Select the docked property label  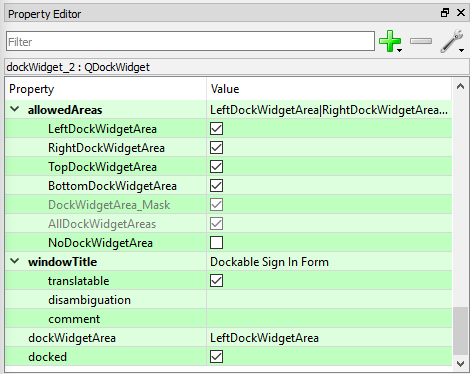(48, 357)
